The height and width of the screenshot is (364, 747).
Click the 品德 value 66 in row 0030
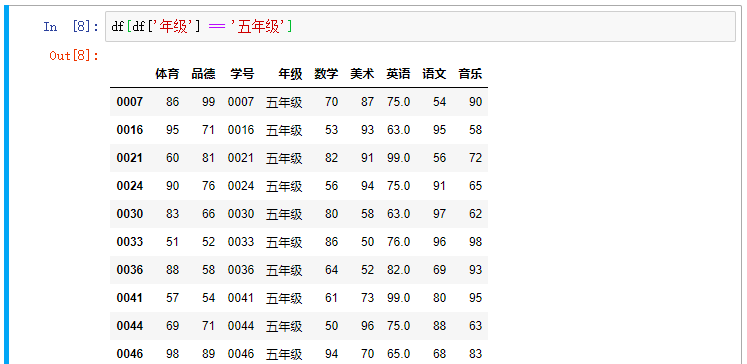(x=209, y=214)
